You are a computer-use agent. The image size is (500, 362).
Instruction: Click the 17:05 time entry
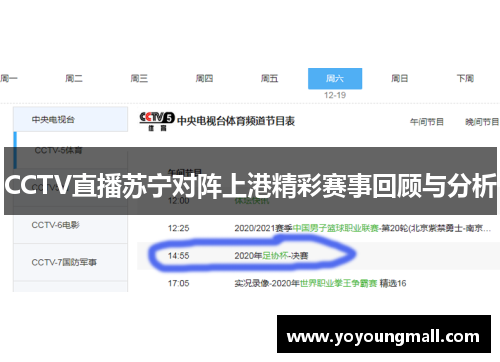point(179,283)
